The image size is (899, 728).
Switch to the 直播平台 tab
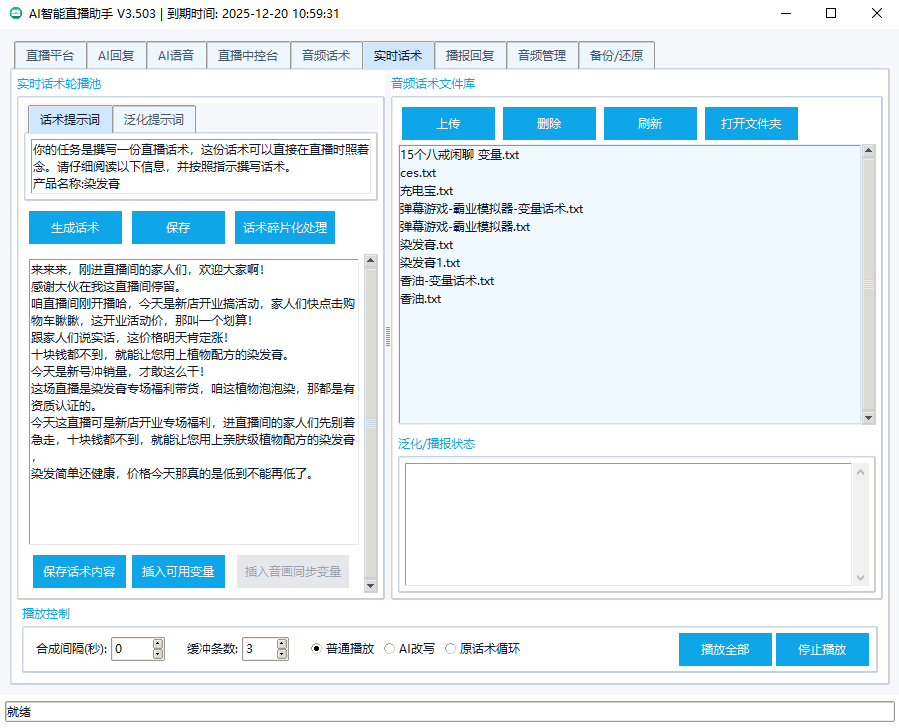coord(50,55)
